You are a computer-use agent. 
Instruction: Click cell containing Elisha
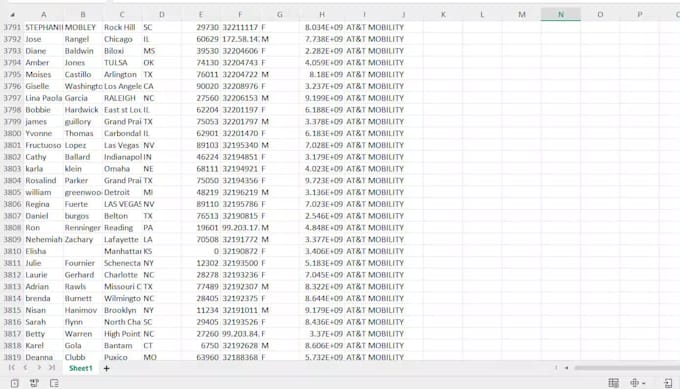[44, 251]
